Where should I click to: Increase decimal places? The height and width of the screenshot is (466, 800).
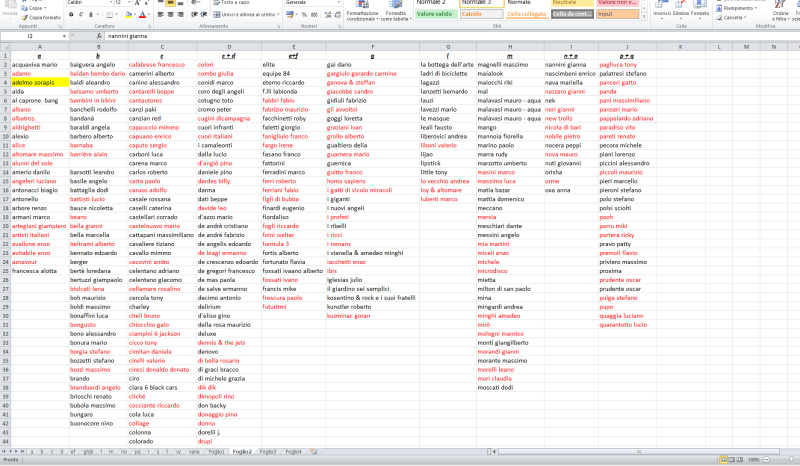click(328, 15)
